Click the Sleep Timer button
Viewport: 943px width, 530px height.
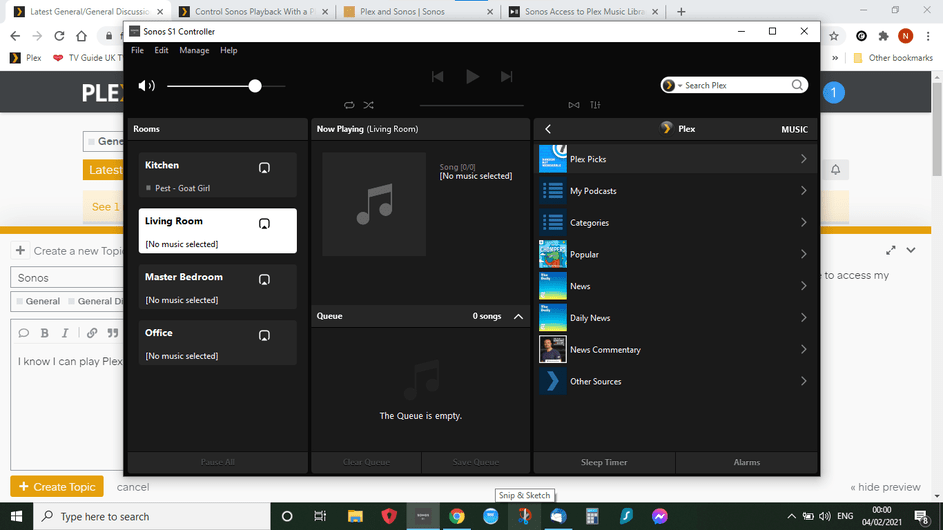tap(604, 462)
